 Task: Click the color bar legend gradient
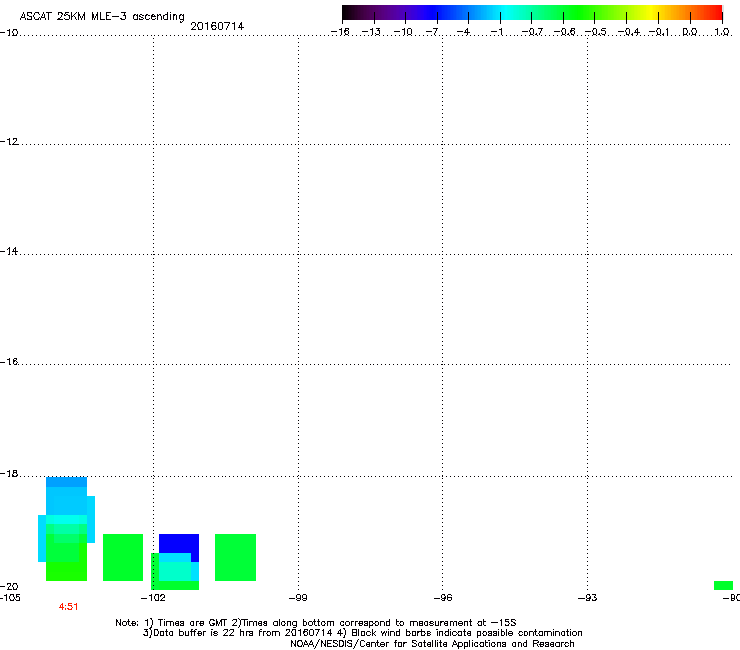point(532,12)
